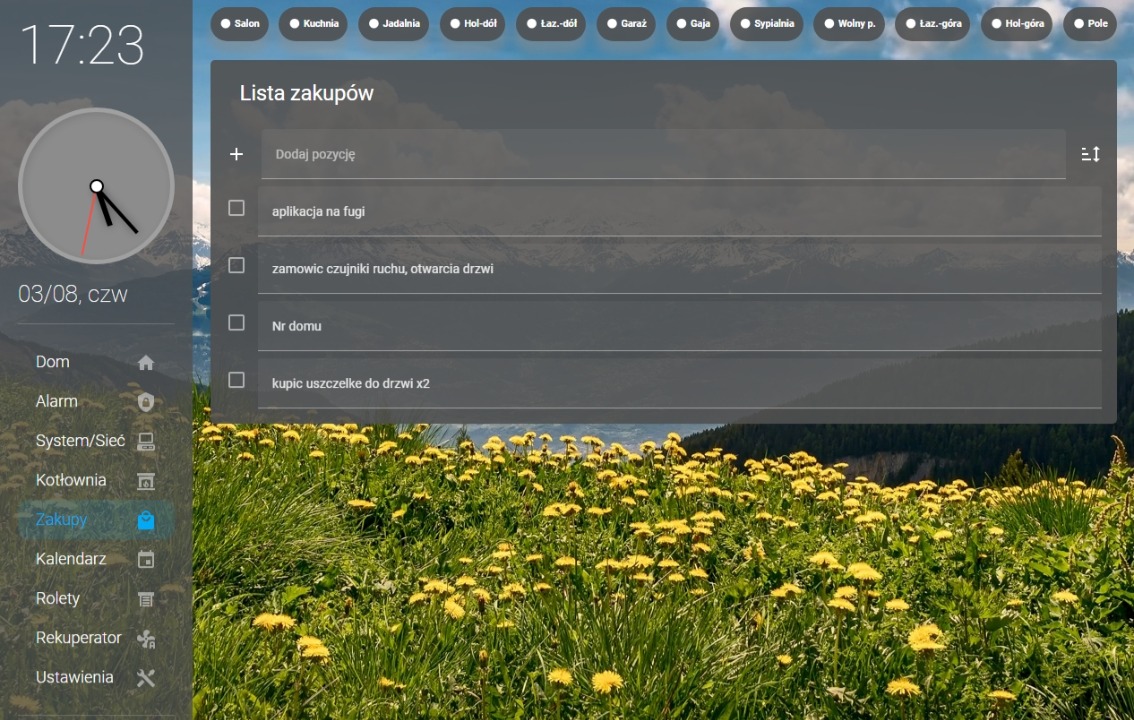Toggle the Gaja room chip
The height and width of the screenshot is (720, 1134).
[x=693, y=24]
